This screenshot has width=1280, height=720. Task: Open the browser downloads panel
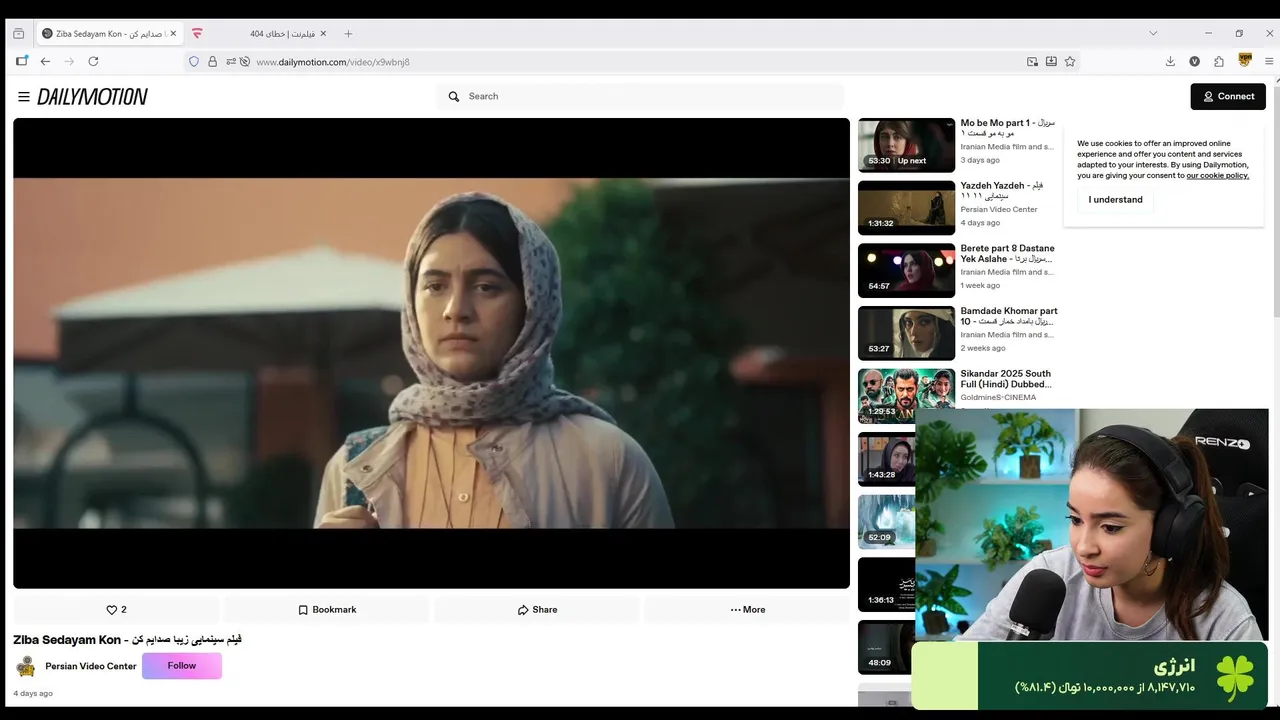pos(1170,62)
